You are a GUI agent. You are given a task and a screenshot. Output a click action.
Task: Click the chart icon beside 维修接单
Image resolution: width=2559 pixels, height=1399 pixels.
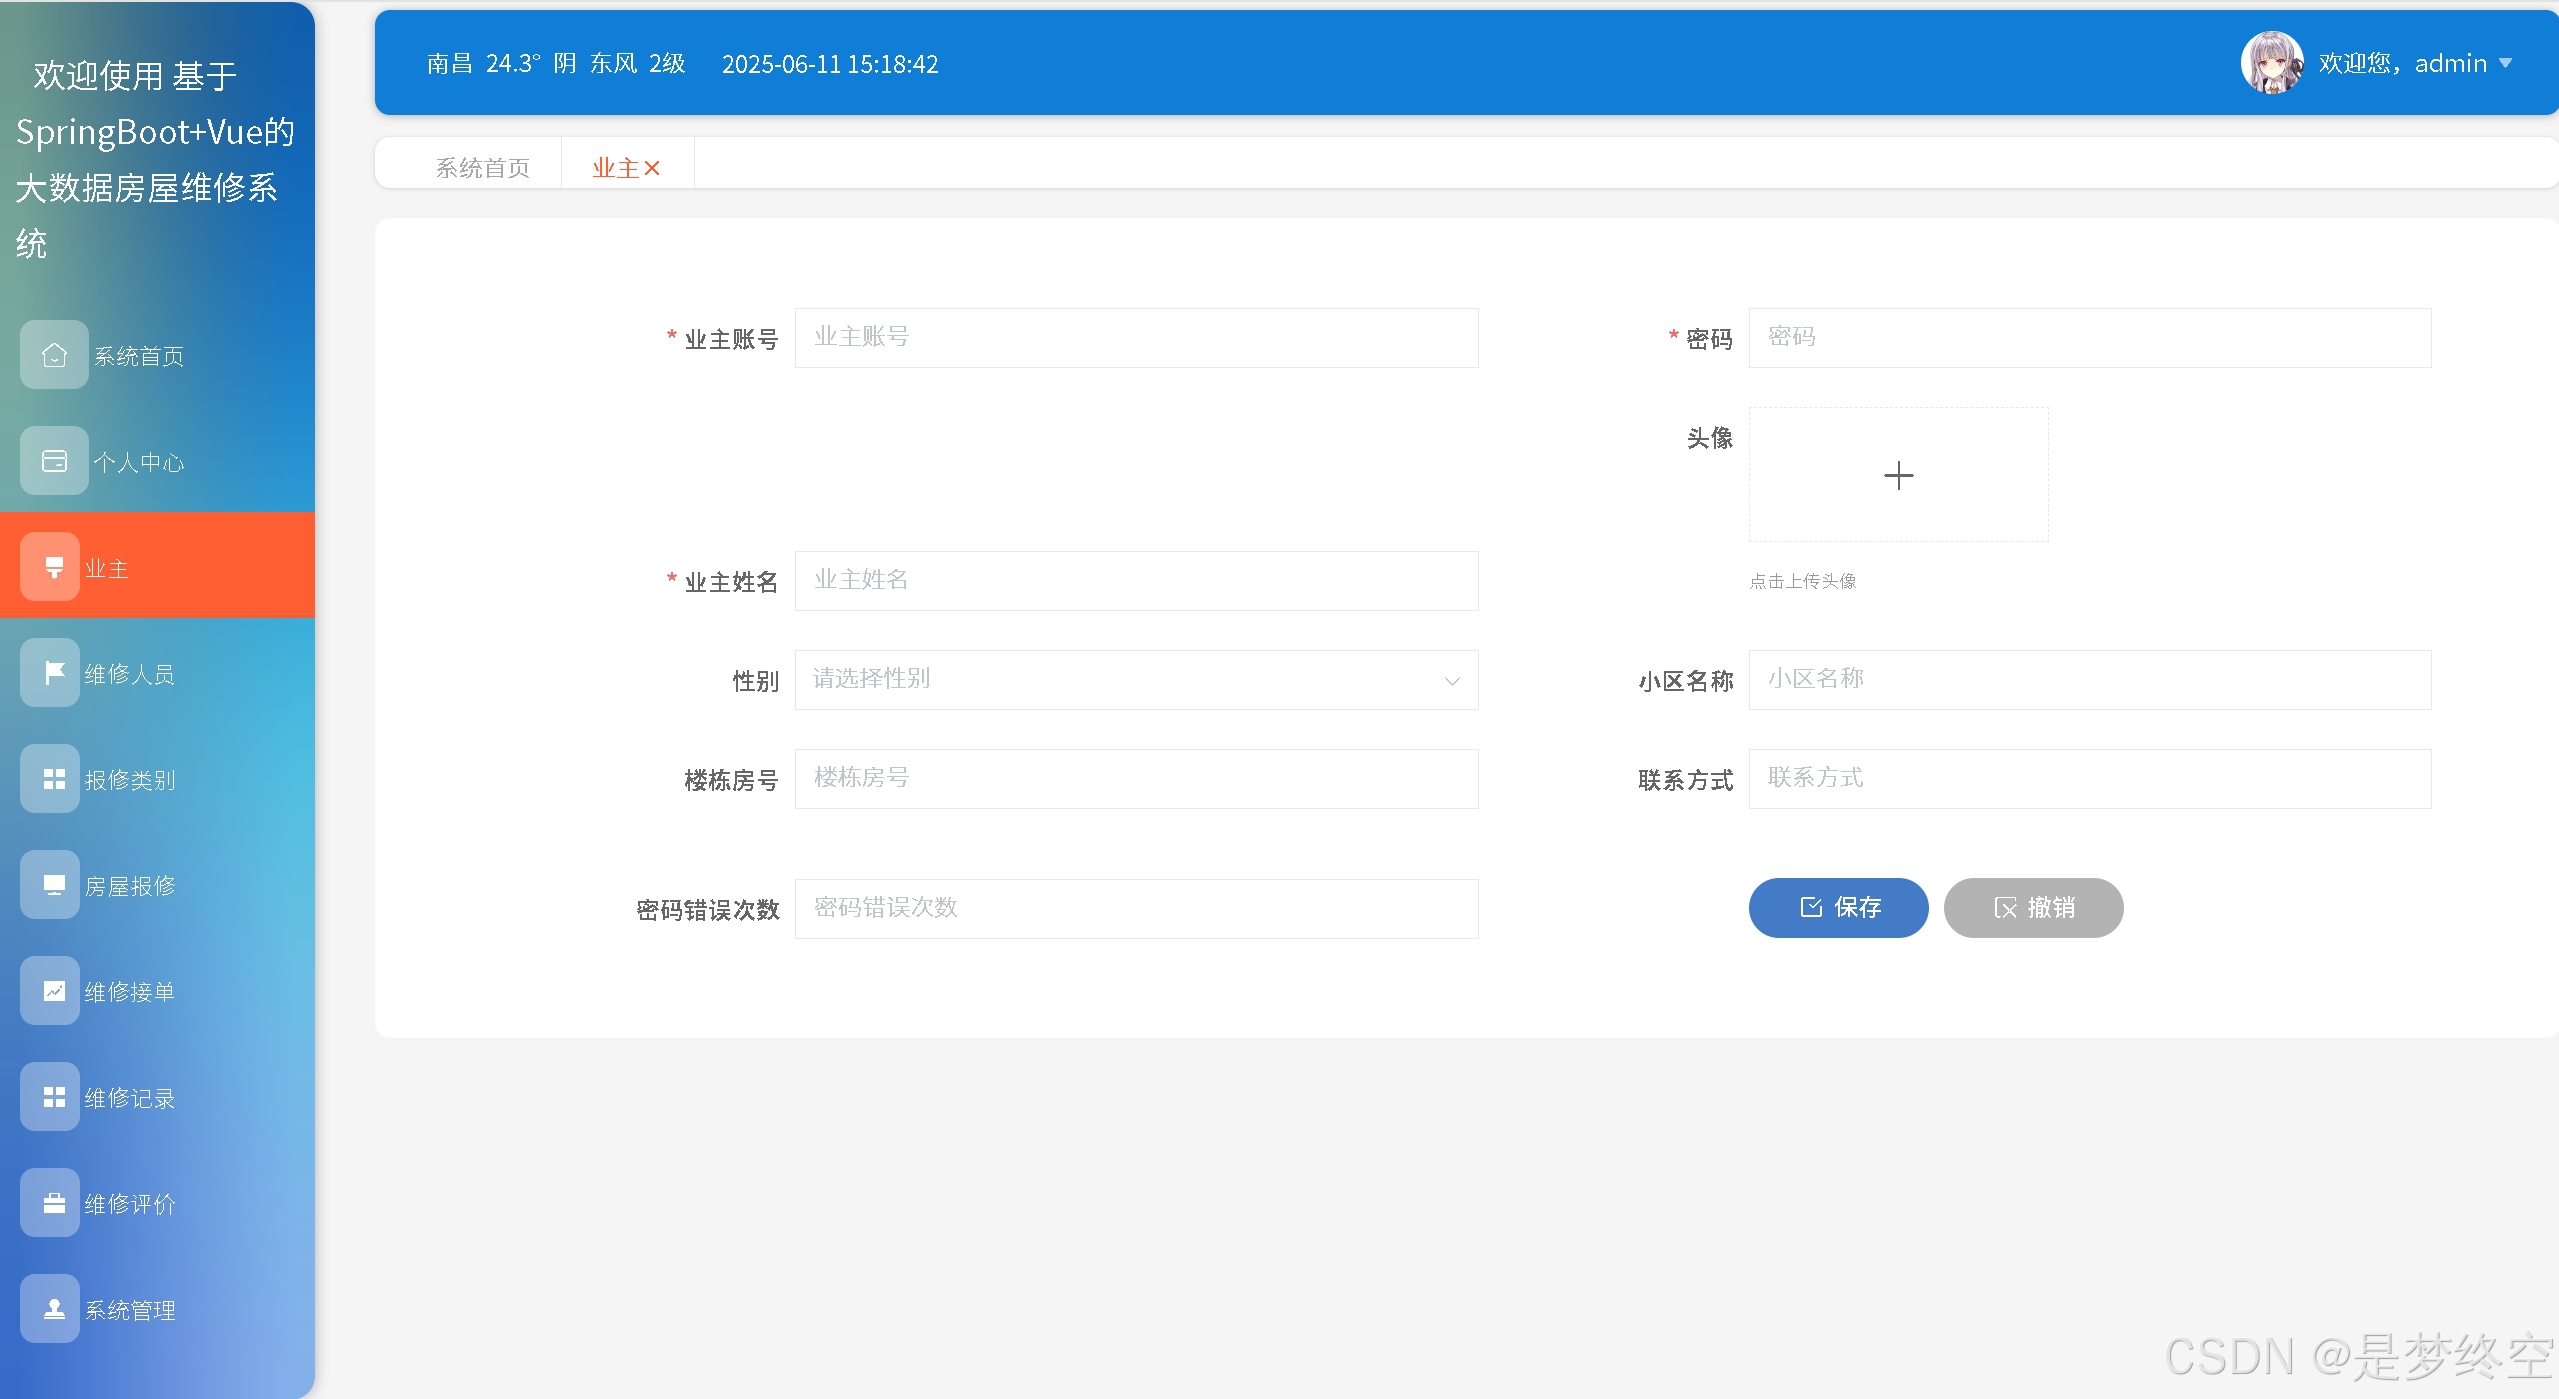[54, 991]
